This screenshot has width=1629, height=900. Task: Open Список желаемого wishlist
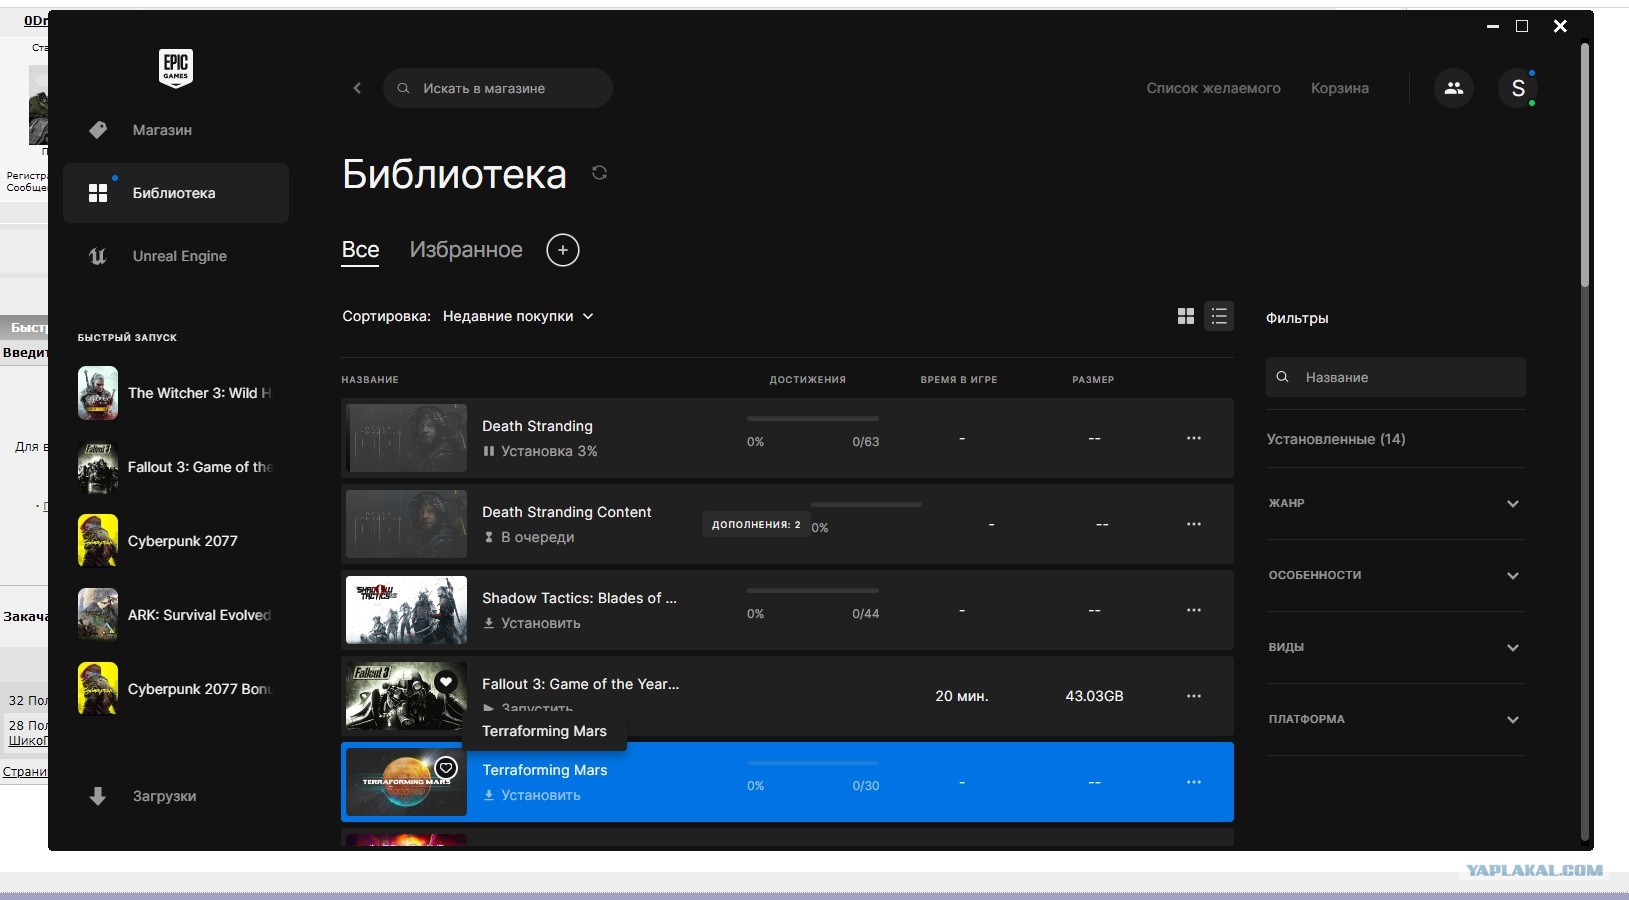point(1213,88)
